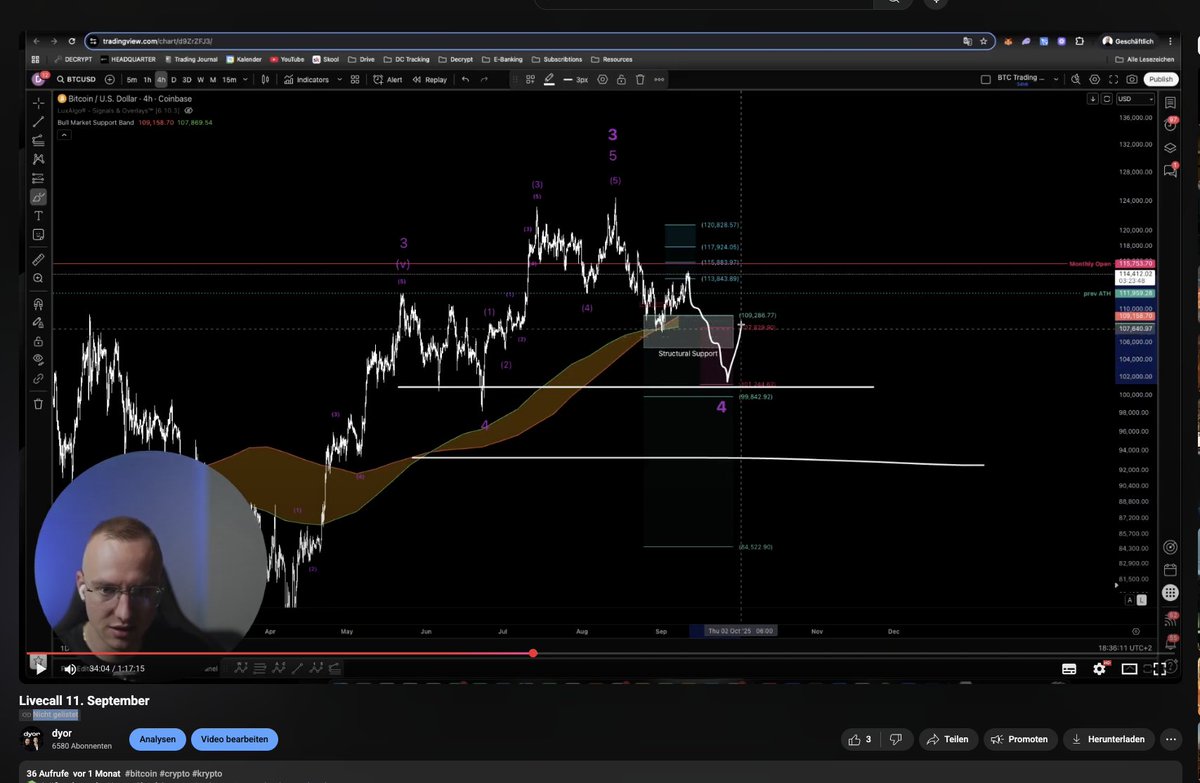
Task: Seek using the red video progress scrubber
Action: [x=533, y=653]
